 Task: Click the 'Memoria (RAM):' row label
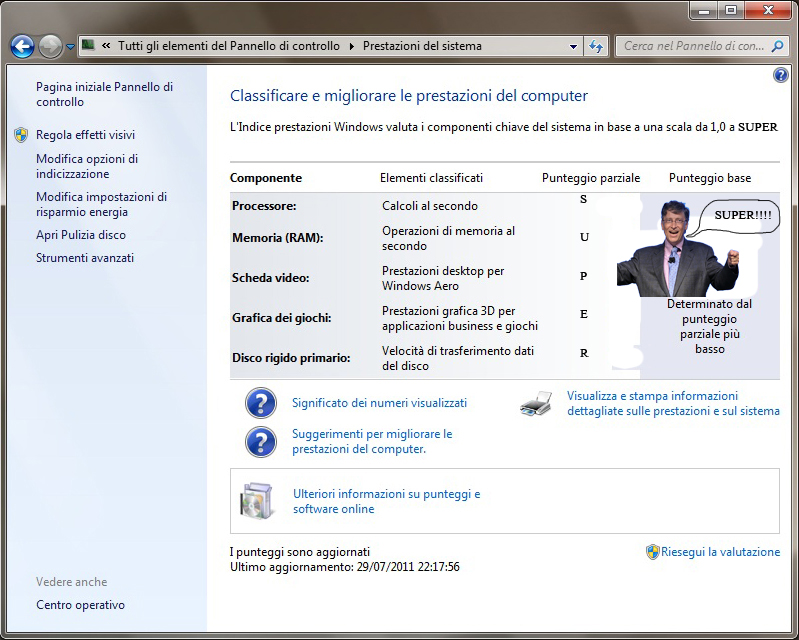click(x=278, y=238)
